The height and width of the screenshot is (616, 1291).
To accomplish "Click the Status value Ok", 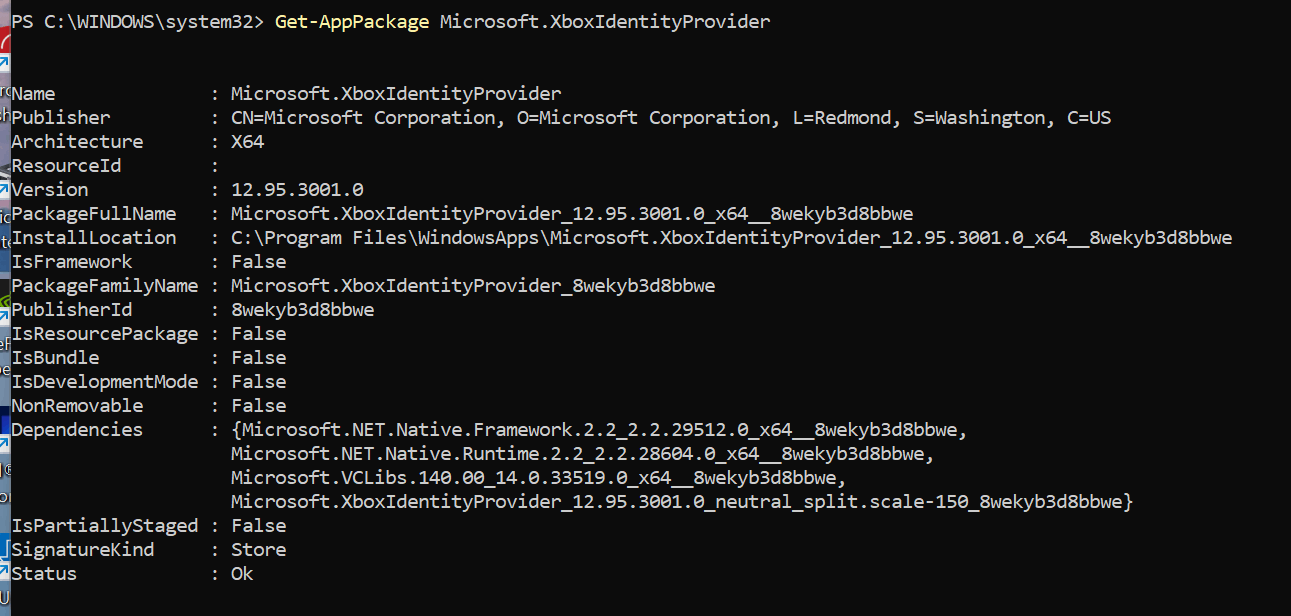I will [x=242, y=574].
